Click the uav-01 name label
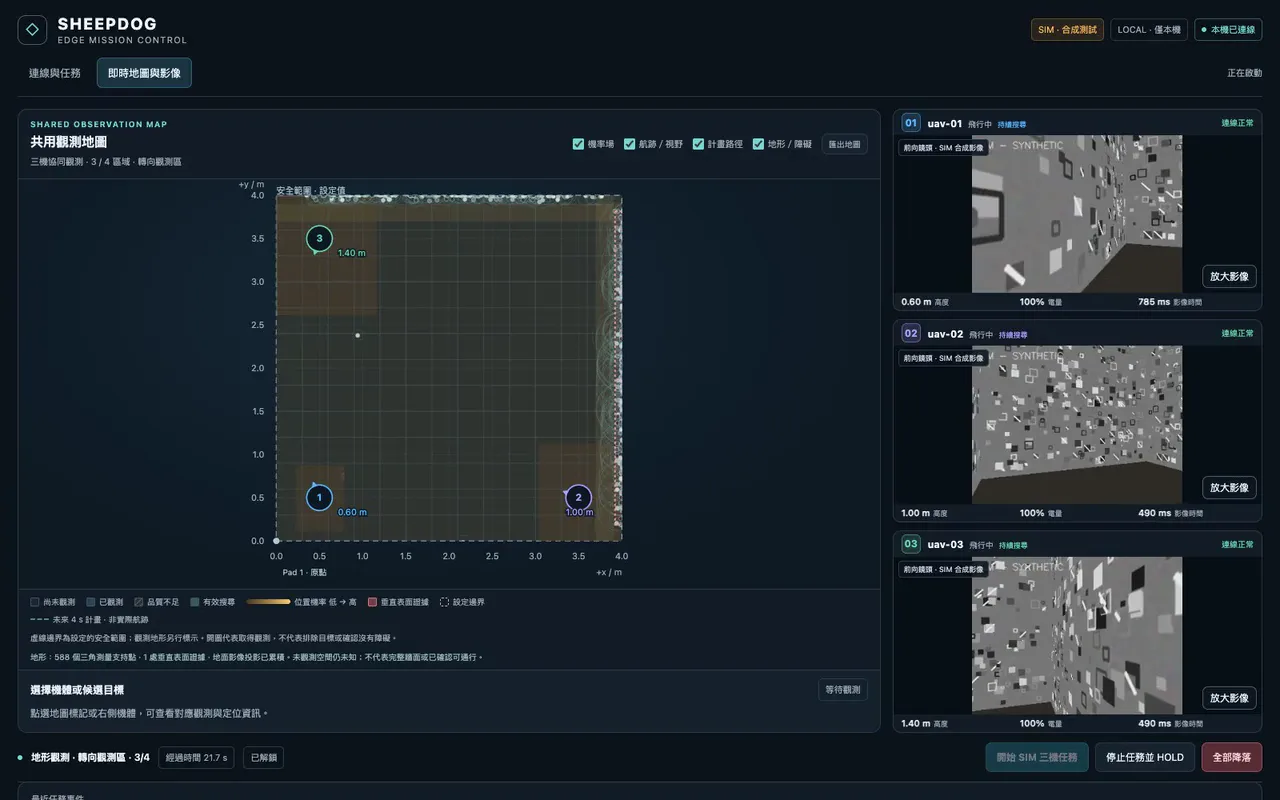 coord(945,124)
